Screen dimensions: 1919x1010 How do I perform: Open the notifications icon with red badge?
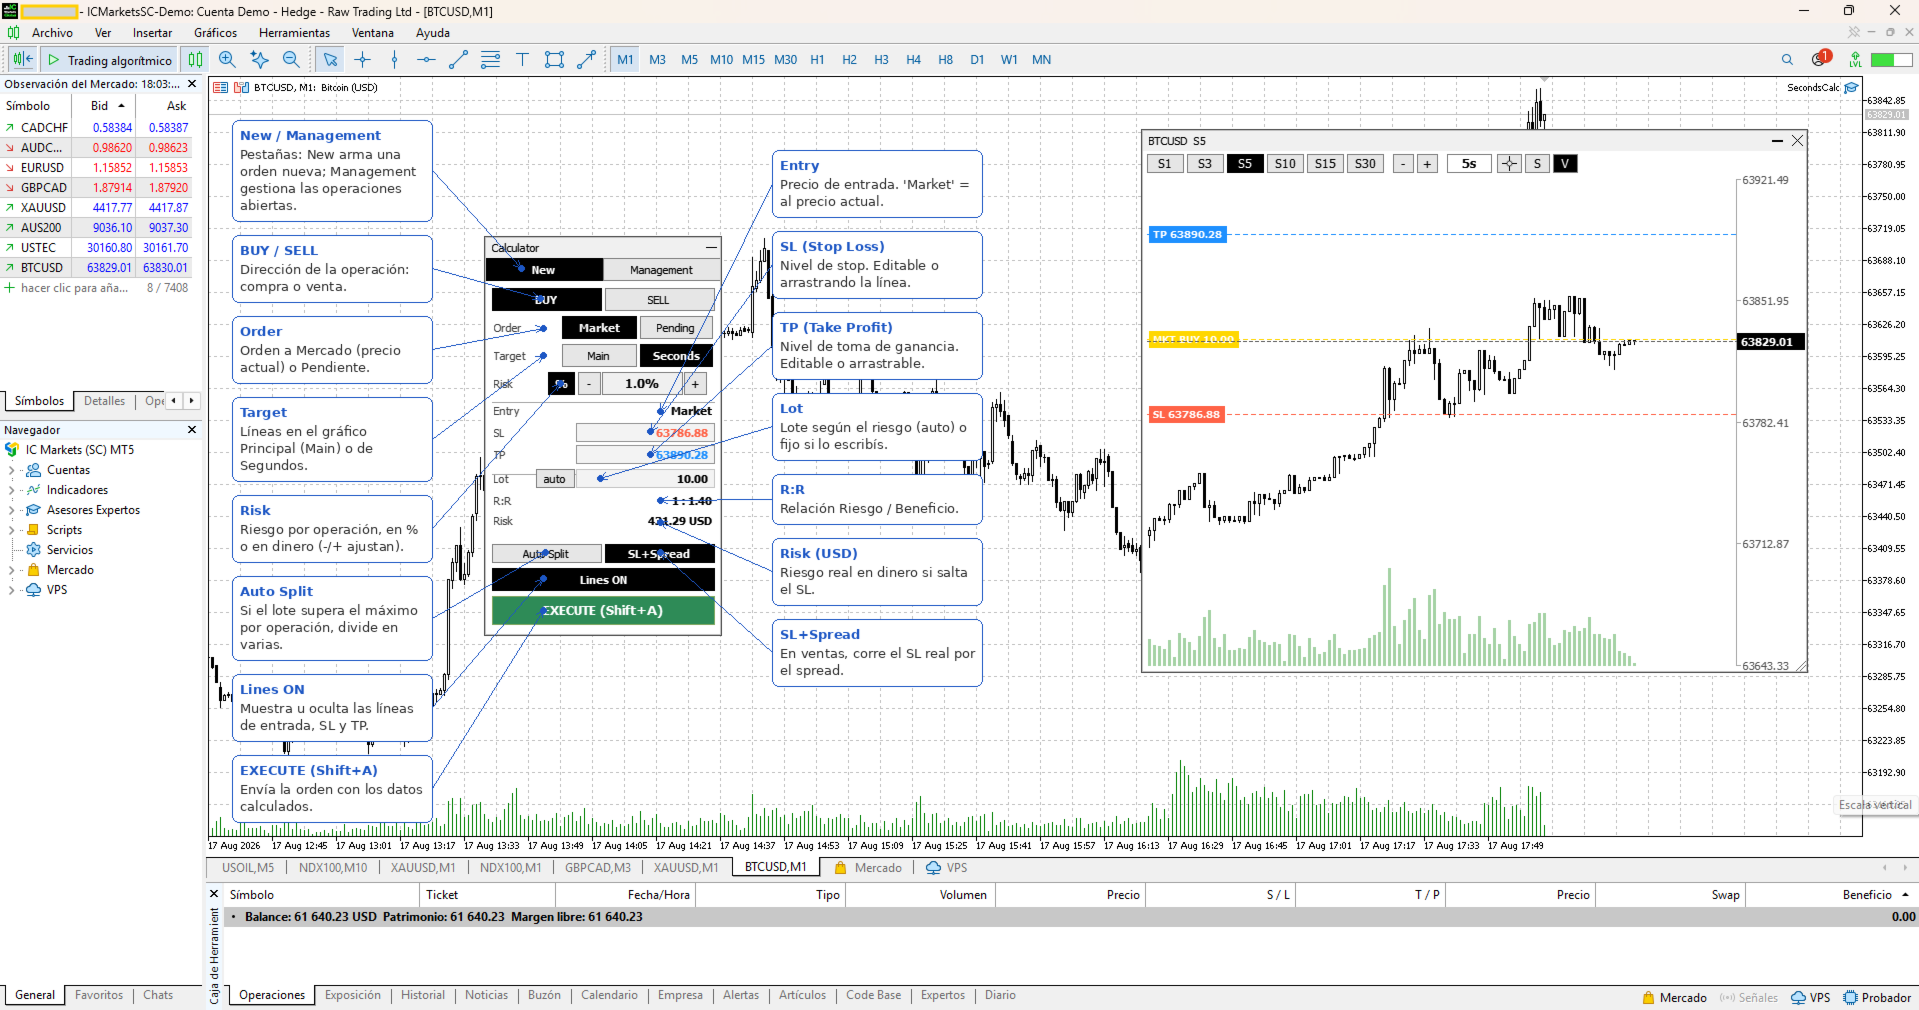click(x=1820, y=59)
